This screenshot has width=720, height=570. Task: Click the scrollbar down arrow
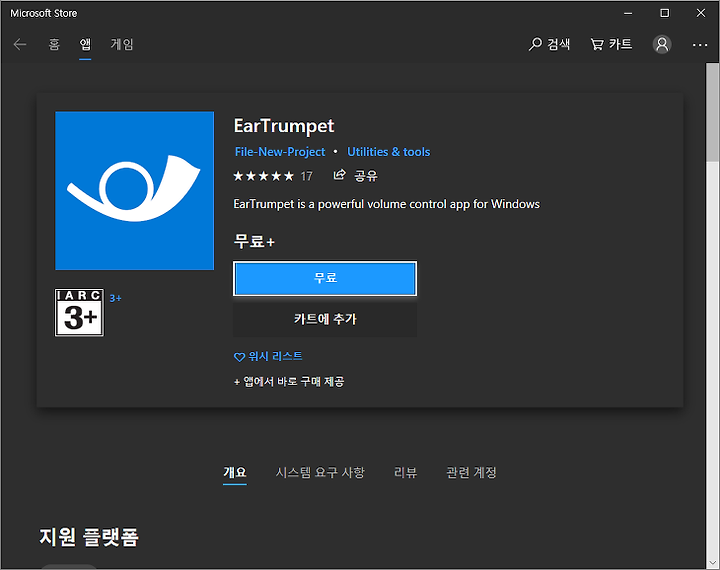[713, 563]
